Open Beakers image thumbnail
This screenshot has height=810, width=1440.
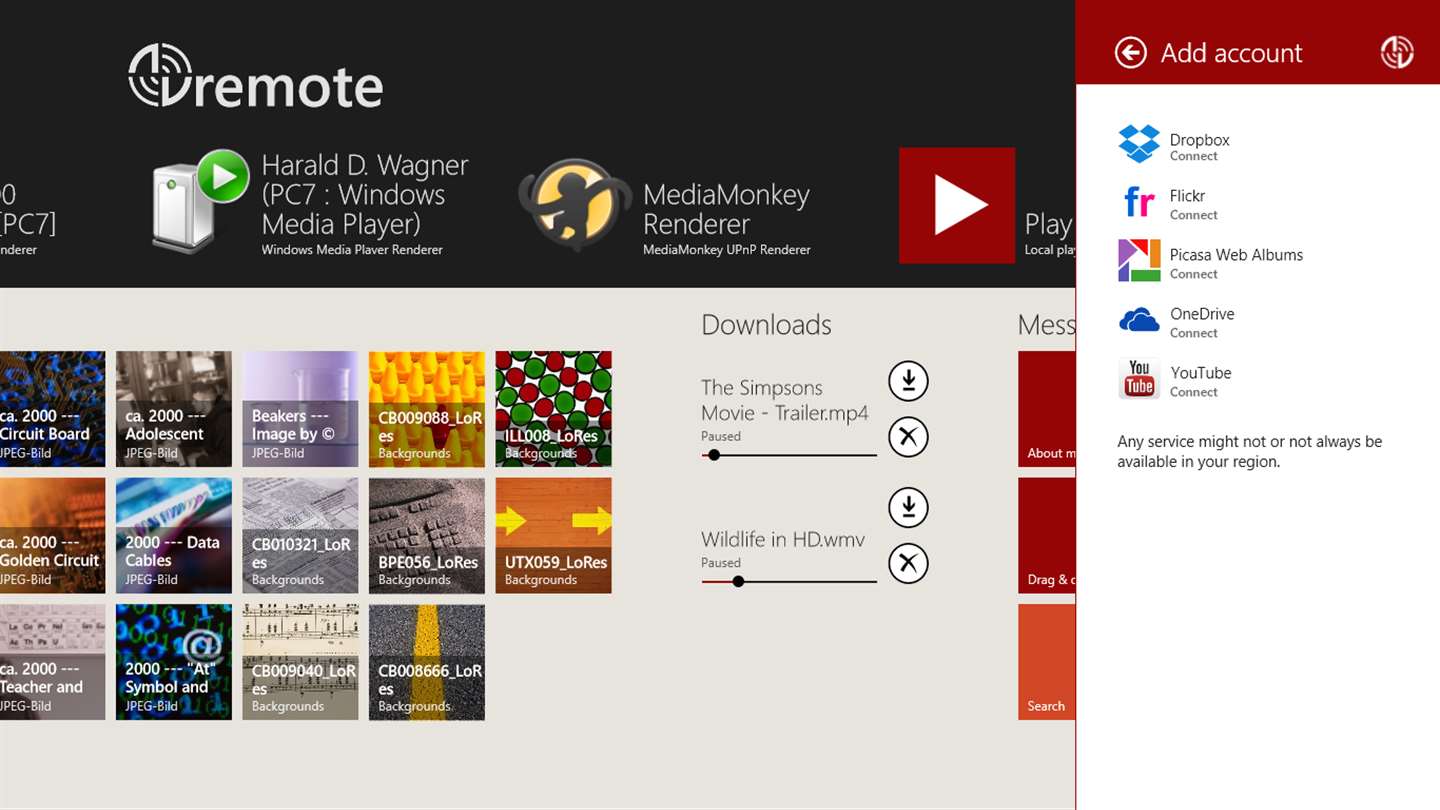click(300, 409)
